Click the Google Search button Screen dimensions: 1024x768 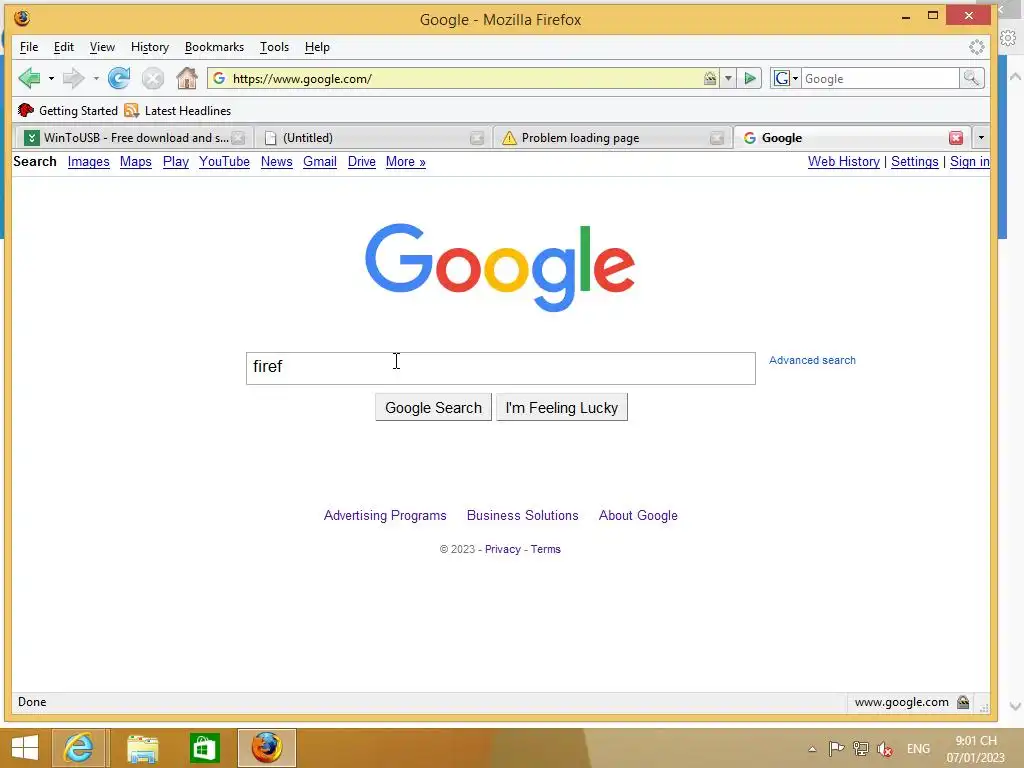[x=433, y=408]
